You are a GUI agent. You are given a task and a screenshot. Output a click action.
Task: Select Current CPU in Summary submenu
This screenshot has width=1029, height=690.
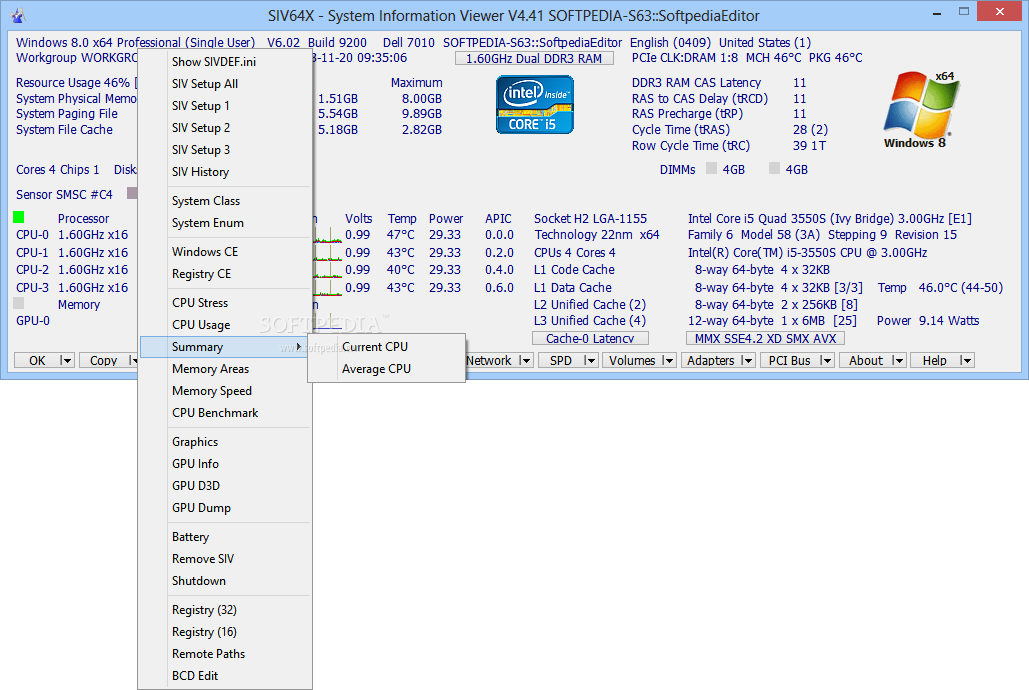387,347
